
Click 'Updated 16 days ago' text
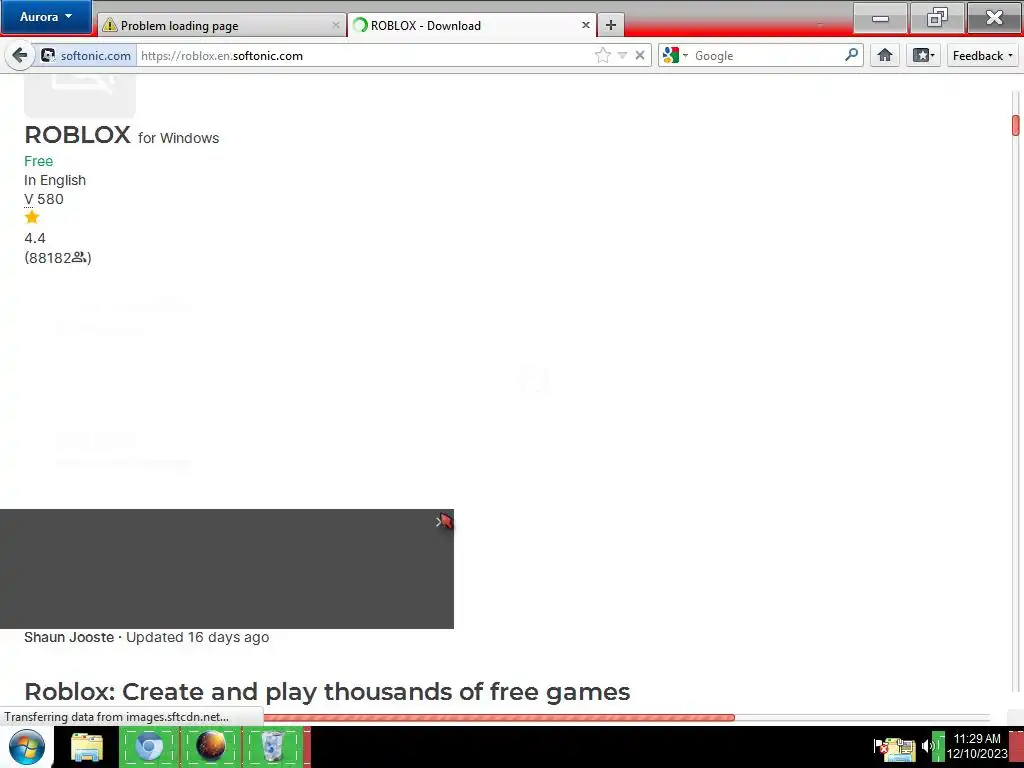point(197,637)
